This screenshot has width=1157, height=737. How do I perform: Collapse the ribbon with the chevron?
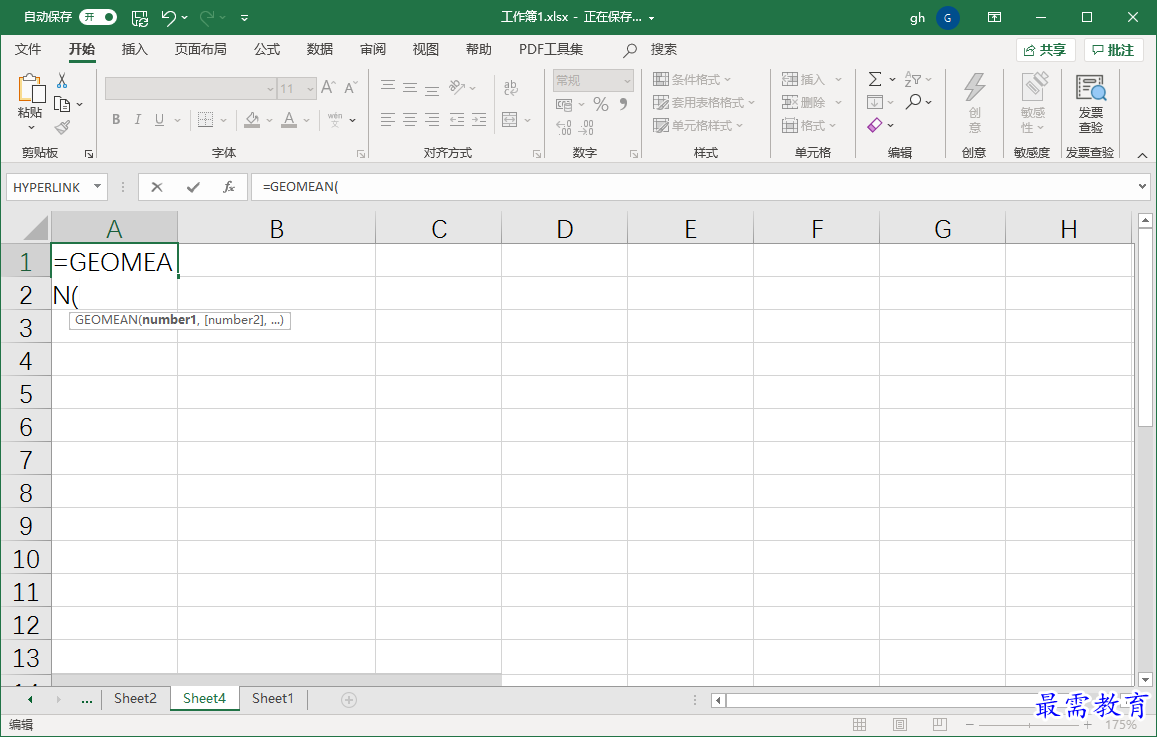1142,155
